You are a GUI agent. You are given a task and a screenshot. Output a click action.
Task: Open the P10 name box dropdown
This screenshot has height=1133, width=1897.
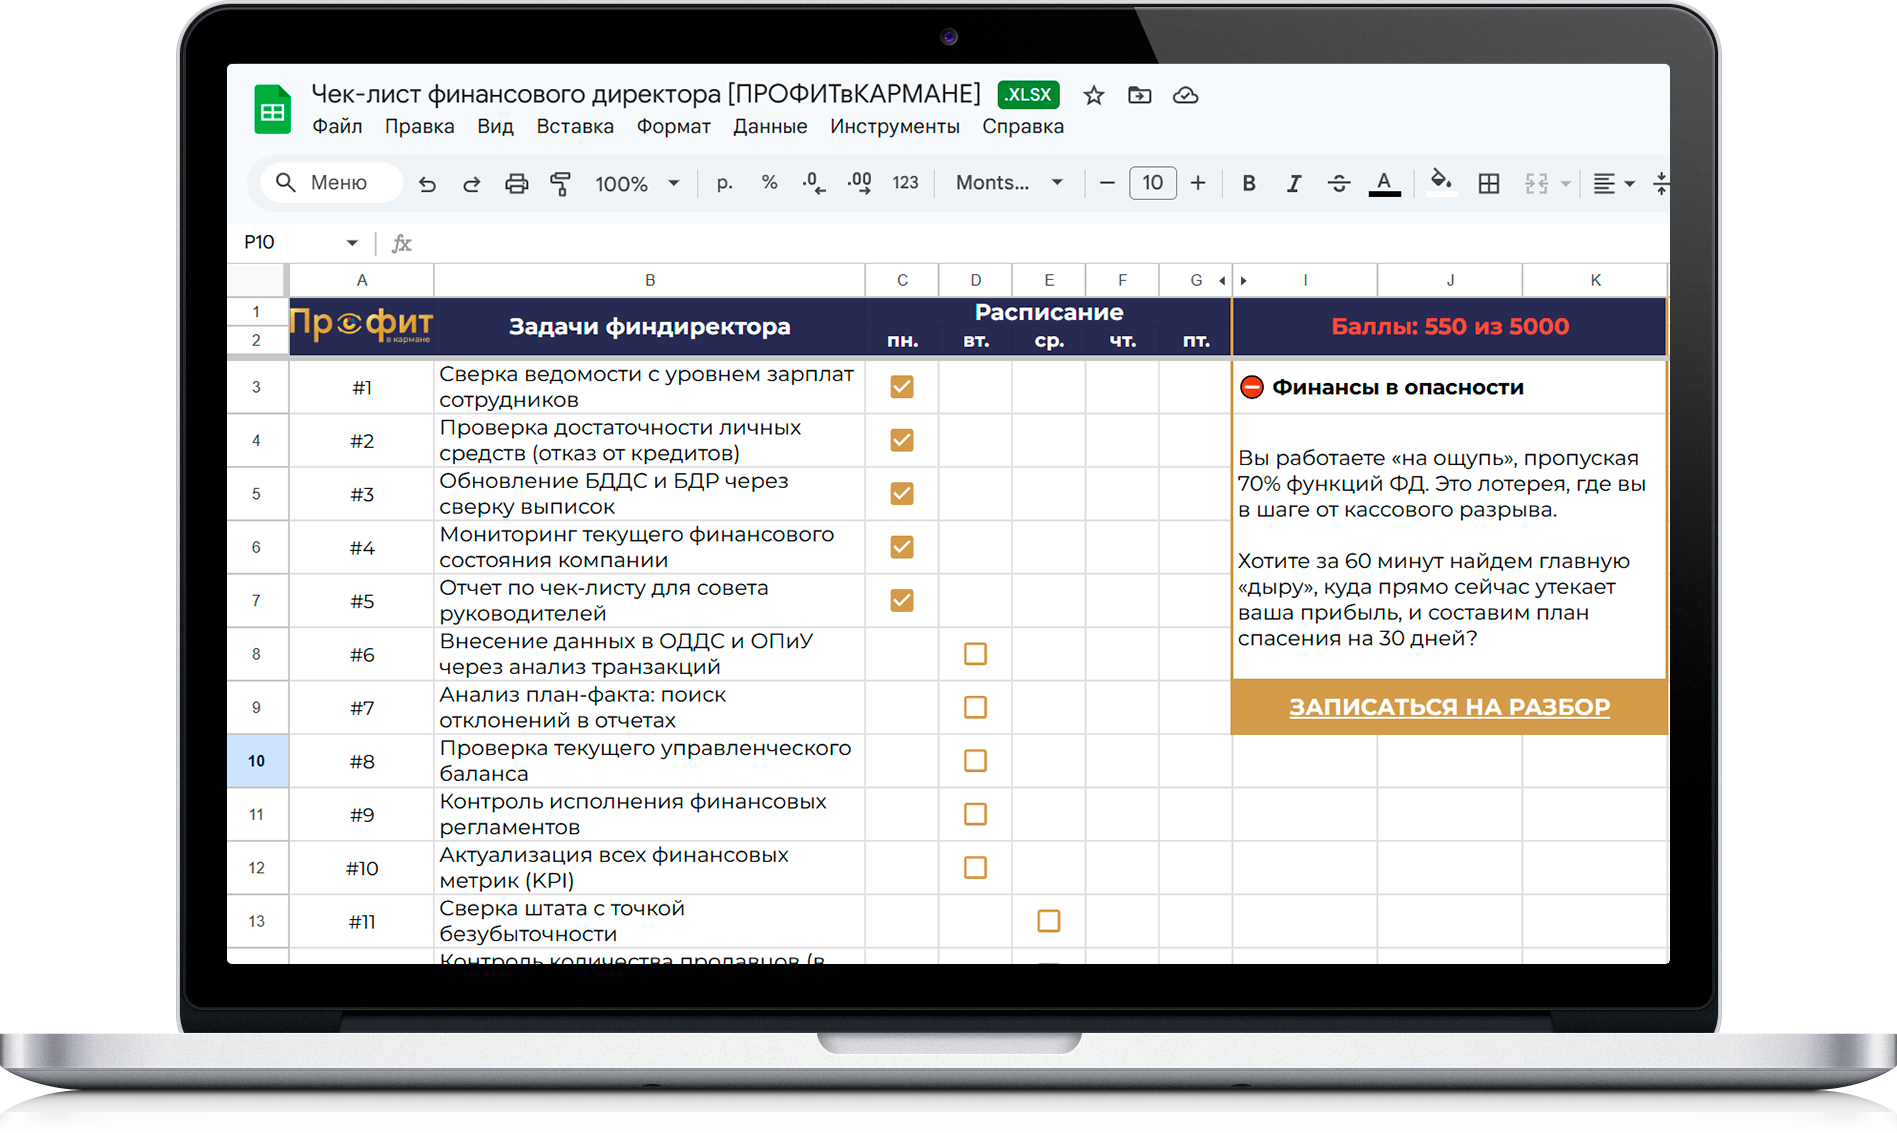(x=352, y=243)
